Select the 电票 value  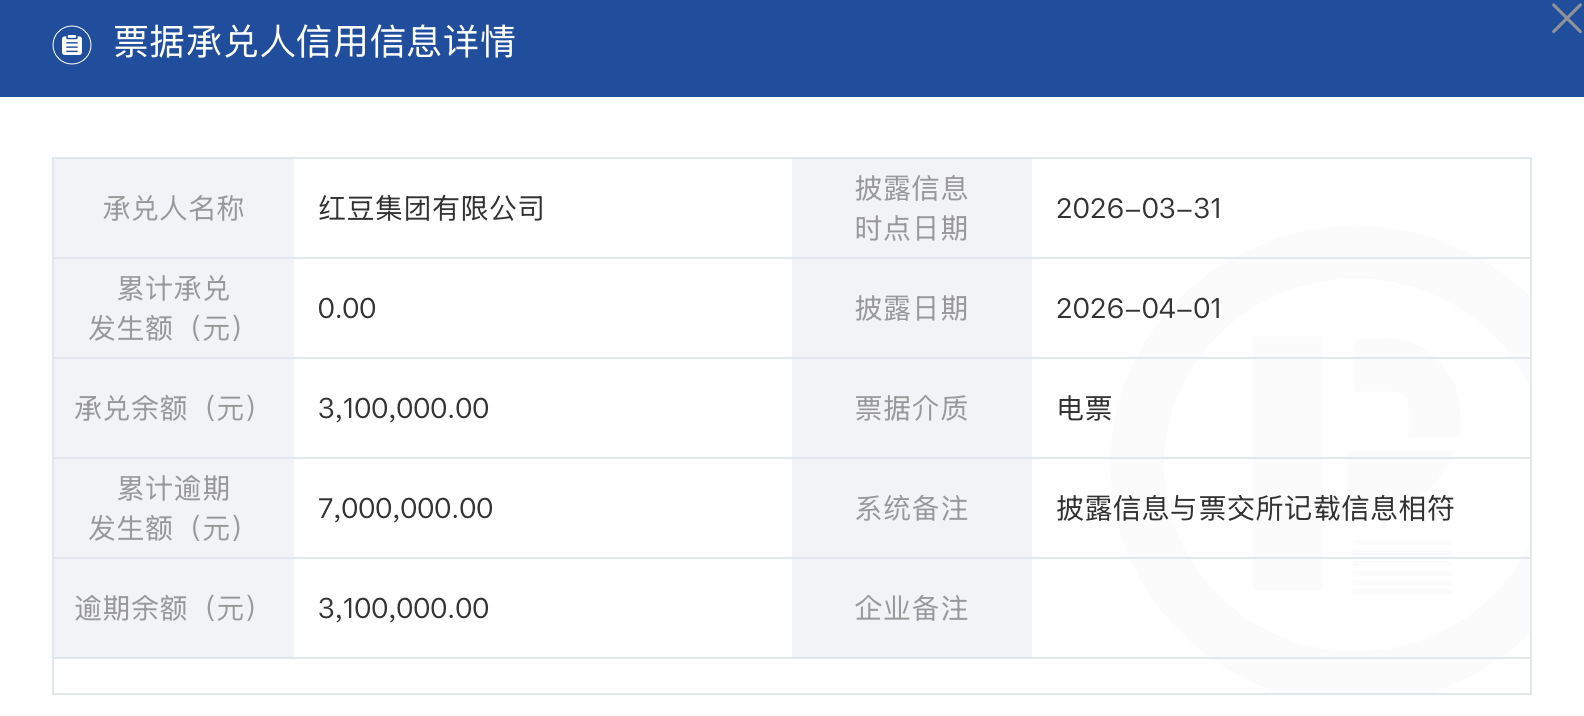pos(1084,408)
